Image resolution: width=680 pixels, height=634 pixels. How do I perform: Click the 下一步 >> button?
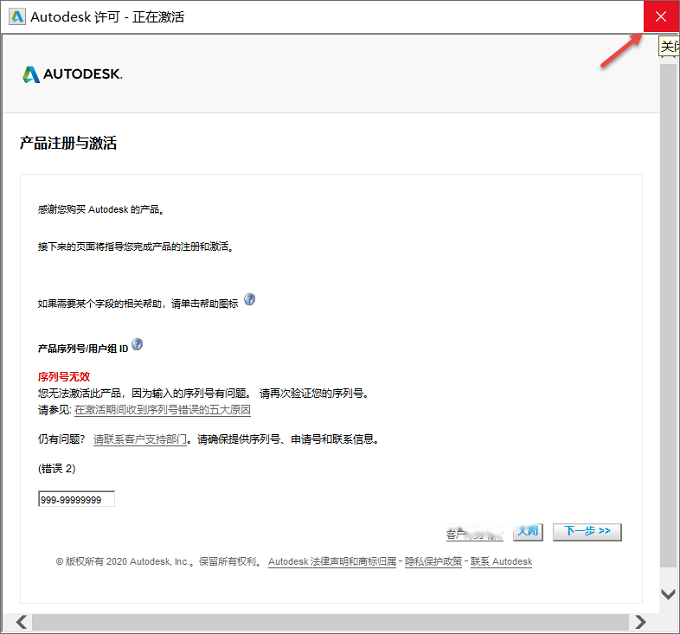(587, 532)
